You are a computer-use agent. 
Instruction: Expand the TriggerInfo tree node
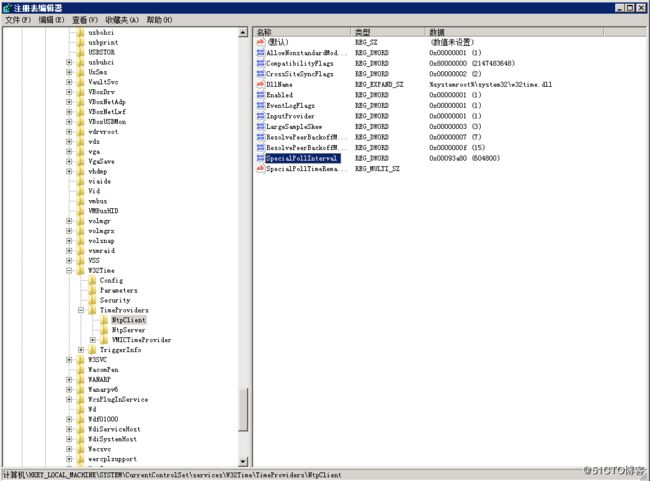point(81,350)
